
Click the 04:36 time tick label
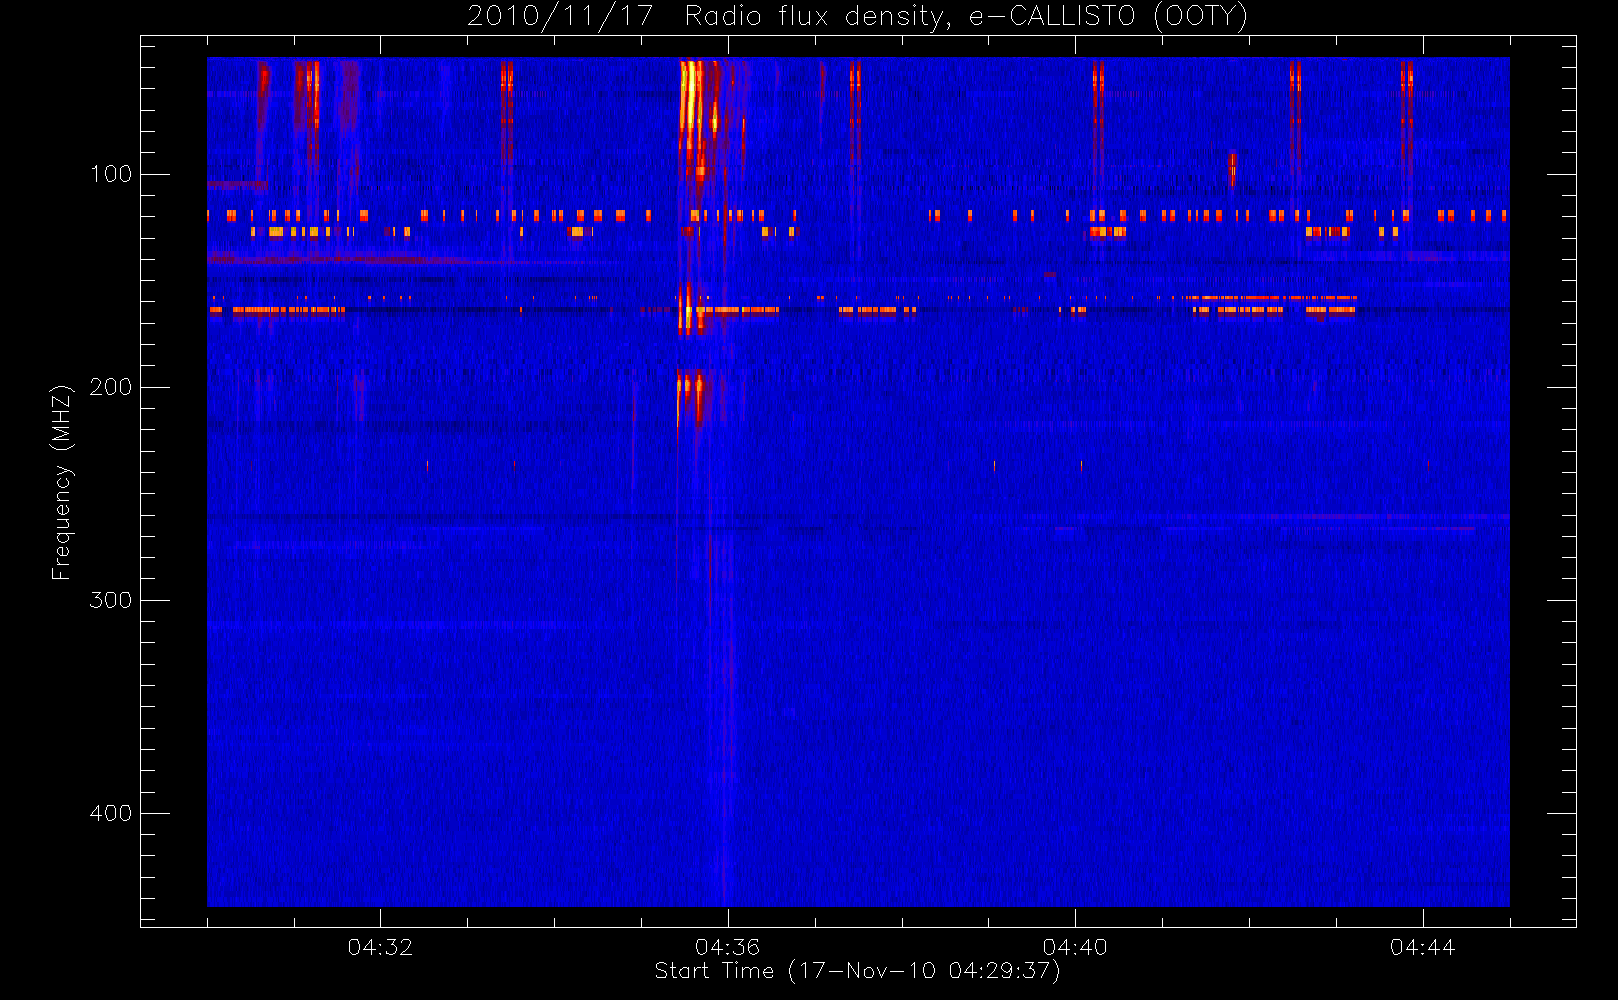point(728,947)
